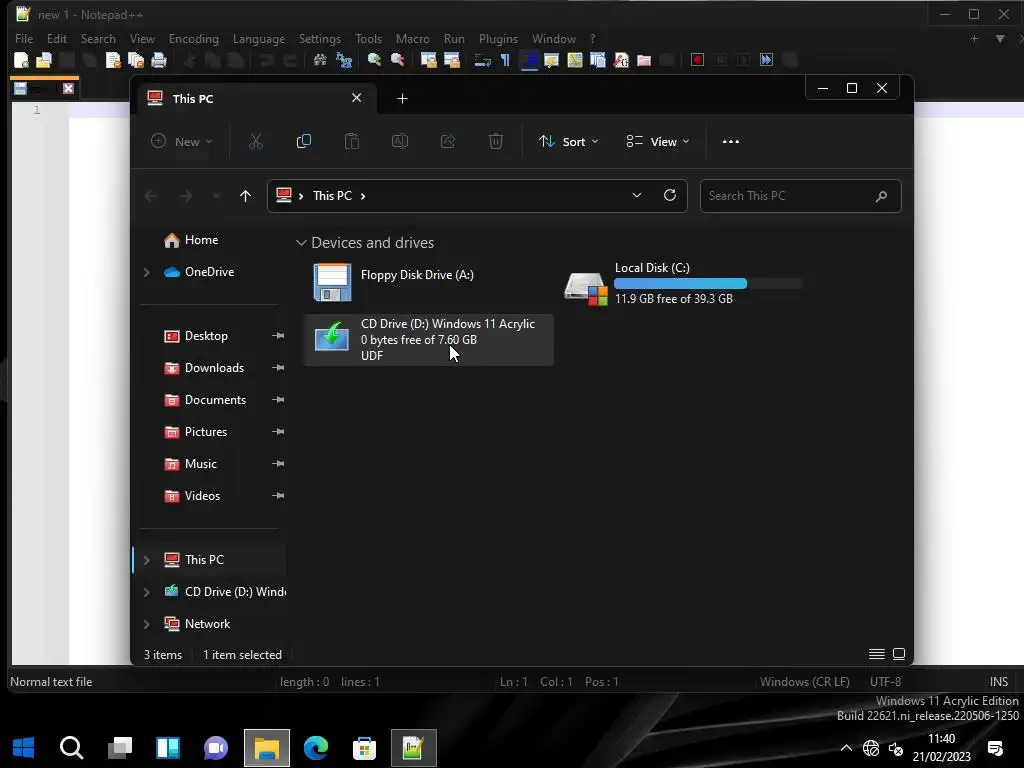Switch to large thumbnails view icon
Image resolution: width=1024 pixels, height=768 pixels.
tap(899, 654)
